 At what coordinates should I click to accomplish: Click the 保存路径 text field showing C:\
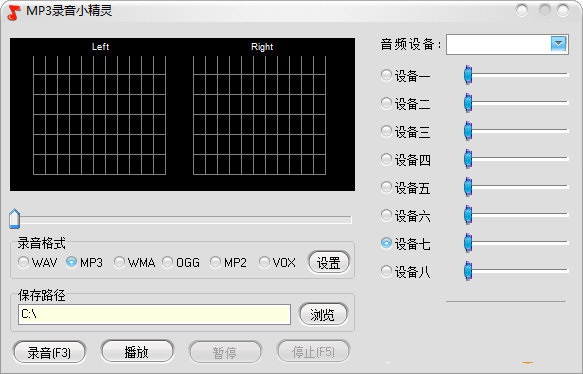click(154, 315)
